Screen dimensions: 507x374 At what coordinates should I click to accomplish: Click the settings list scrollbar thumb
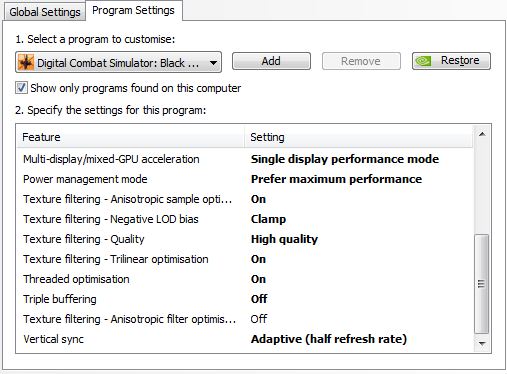(x=482, y=284)
